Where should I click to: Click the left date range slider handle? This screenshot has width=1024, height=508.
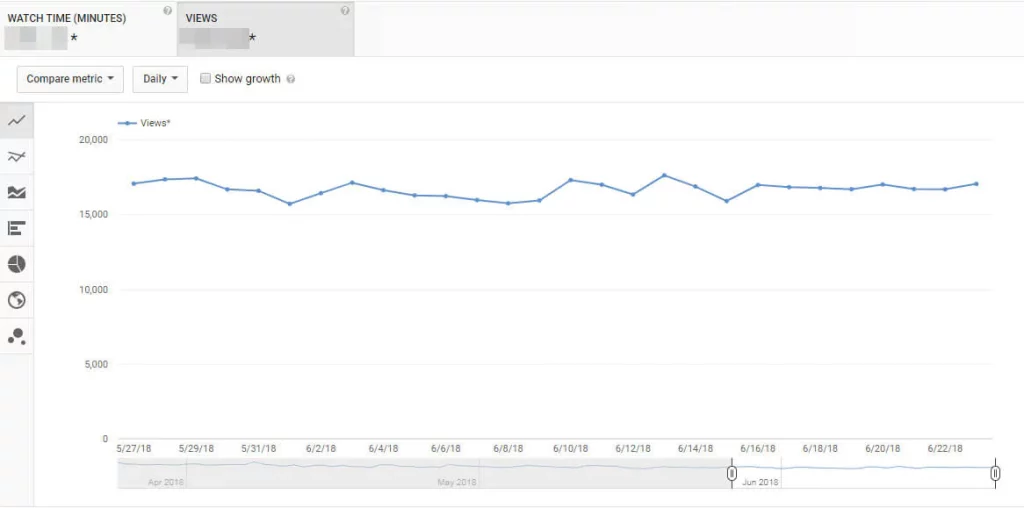[732, 473]
